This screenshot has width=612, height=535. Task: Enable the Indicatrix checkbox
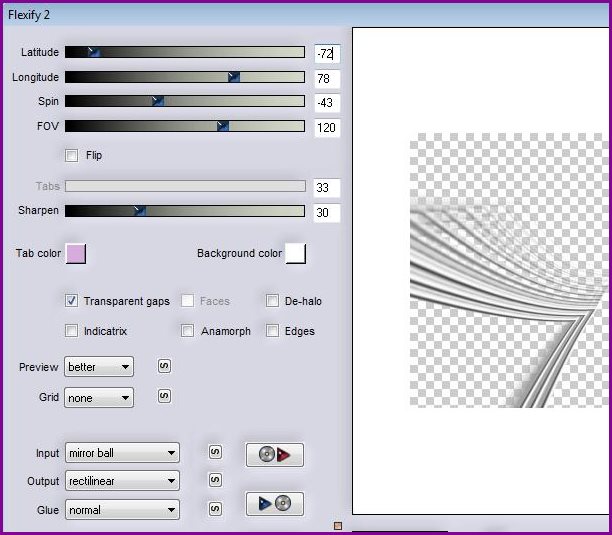[71, 331]
